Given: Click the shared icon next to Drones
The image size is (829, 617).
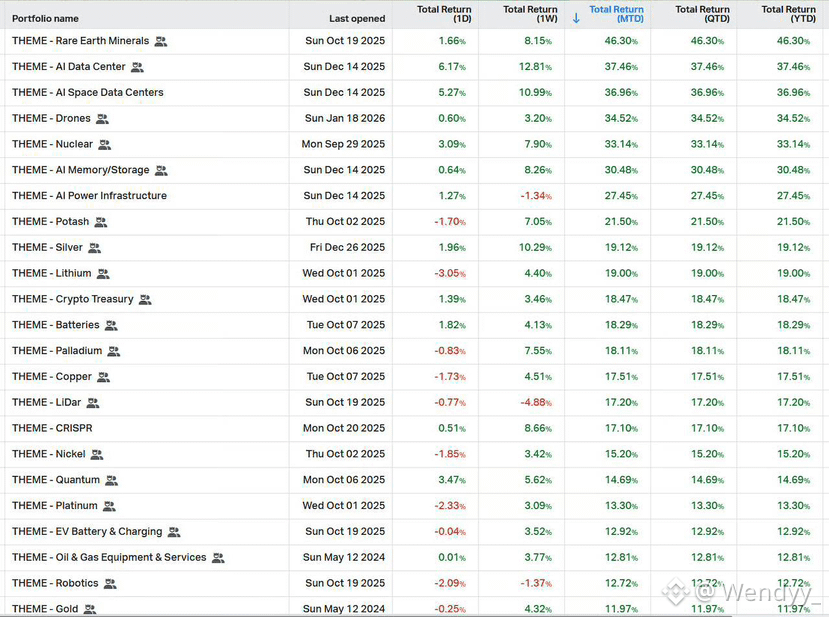Looking at the screenshot, I should (102, 119).
